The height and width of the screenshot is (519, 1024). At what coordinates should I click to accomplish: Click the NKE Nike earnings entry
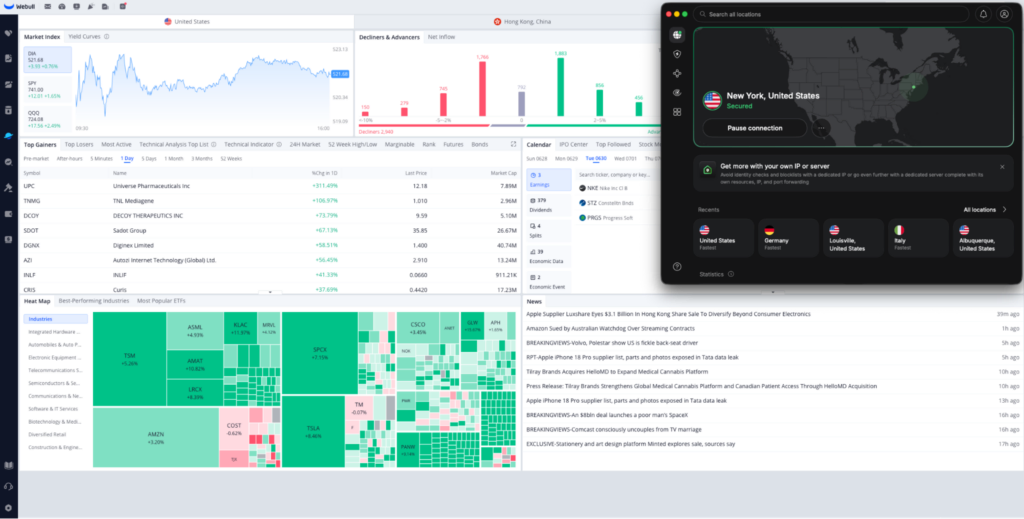(x=603, y=188)
